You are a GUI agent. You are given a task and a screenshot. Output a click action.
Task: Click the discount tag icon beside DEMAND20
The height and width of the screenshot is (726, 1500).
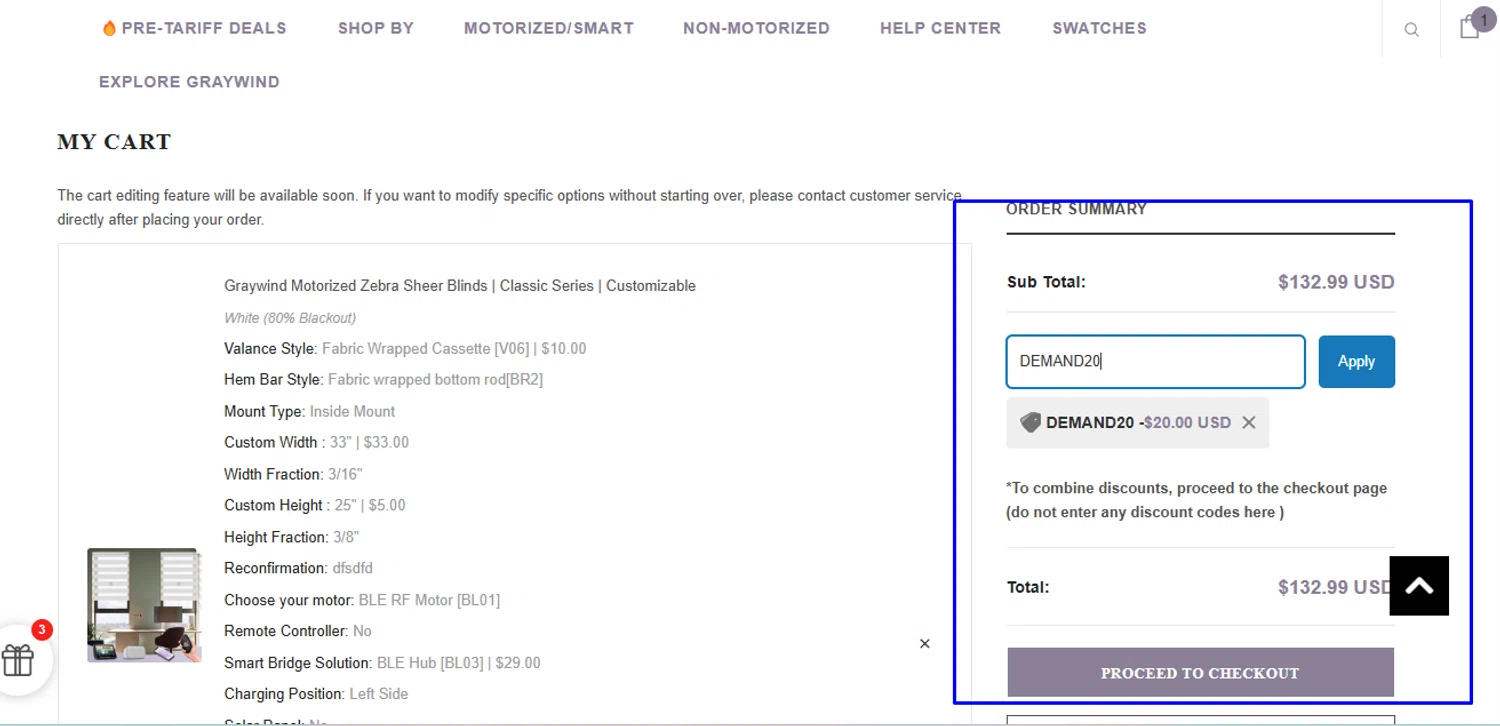point(1030,423)
